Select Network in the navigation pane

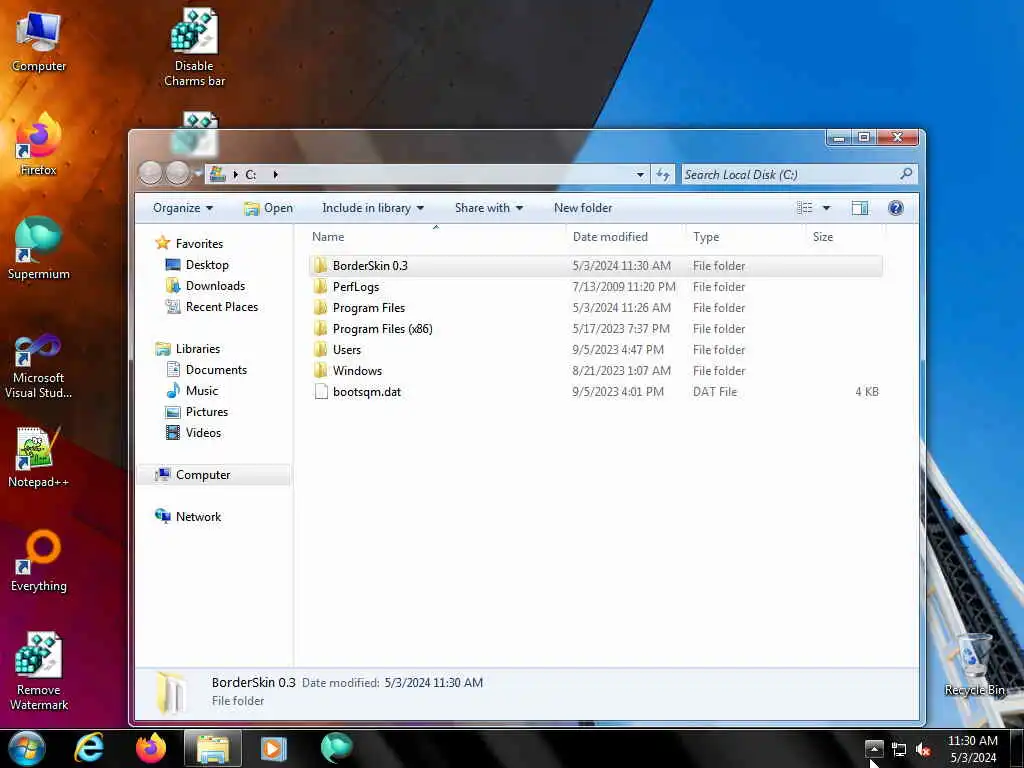tap(198, 517)
